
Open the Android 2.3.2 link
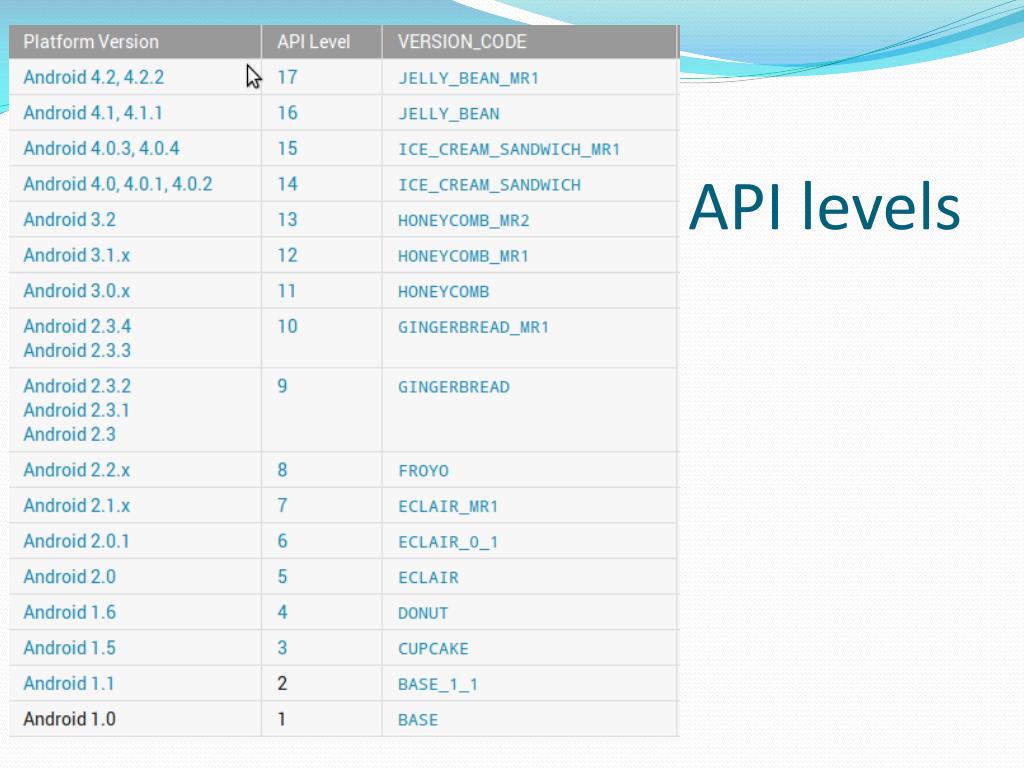[77, 386]
